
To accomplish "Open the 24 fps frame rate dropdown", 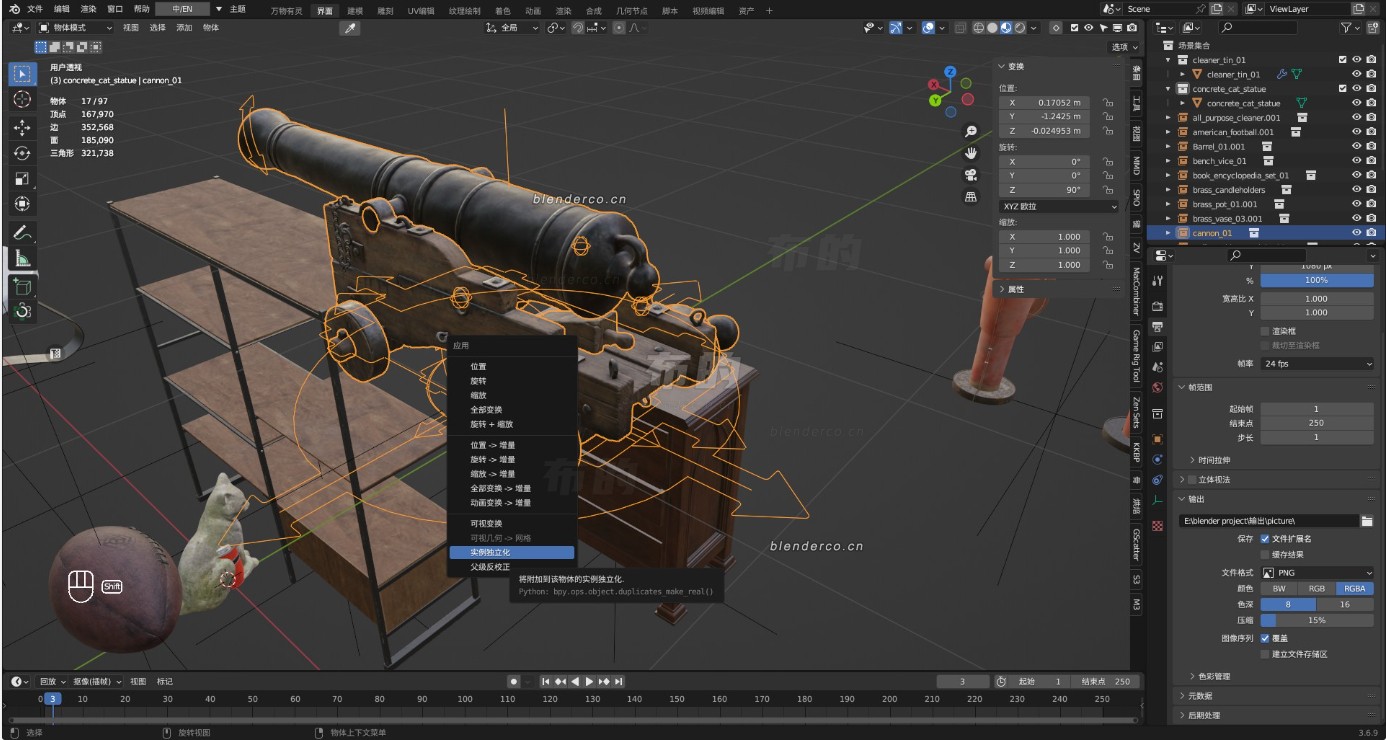I will pyautogui.click(x=1317, y=364).
